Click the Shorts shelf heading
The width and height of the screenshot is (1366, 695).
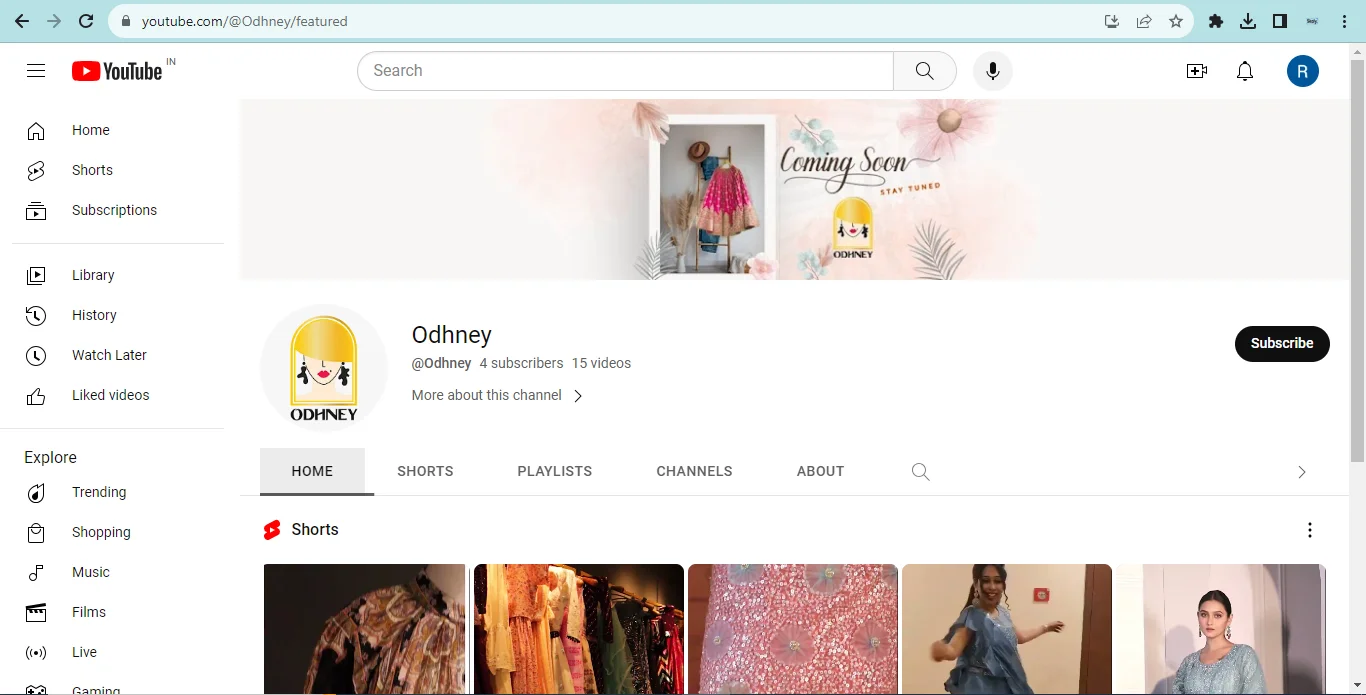315,530
